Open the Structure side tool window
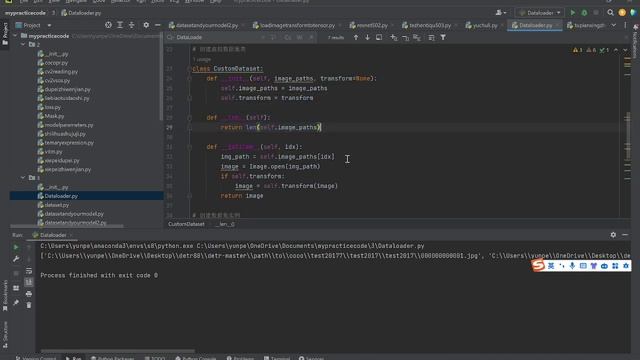 [x=5, y=335]
